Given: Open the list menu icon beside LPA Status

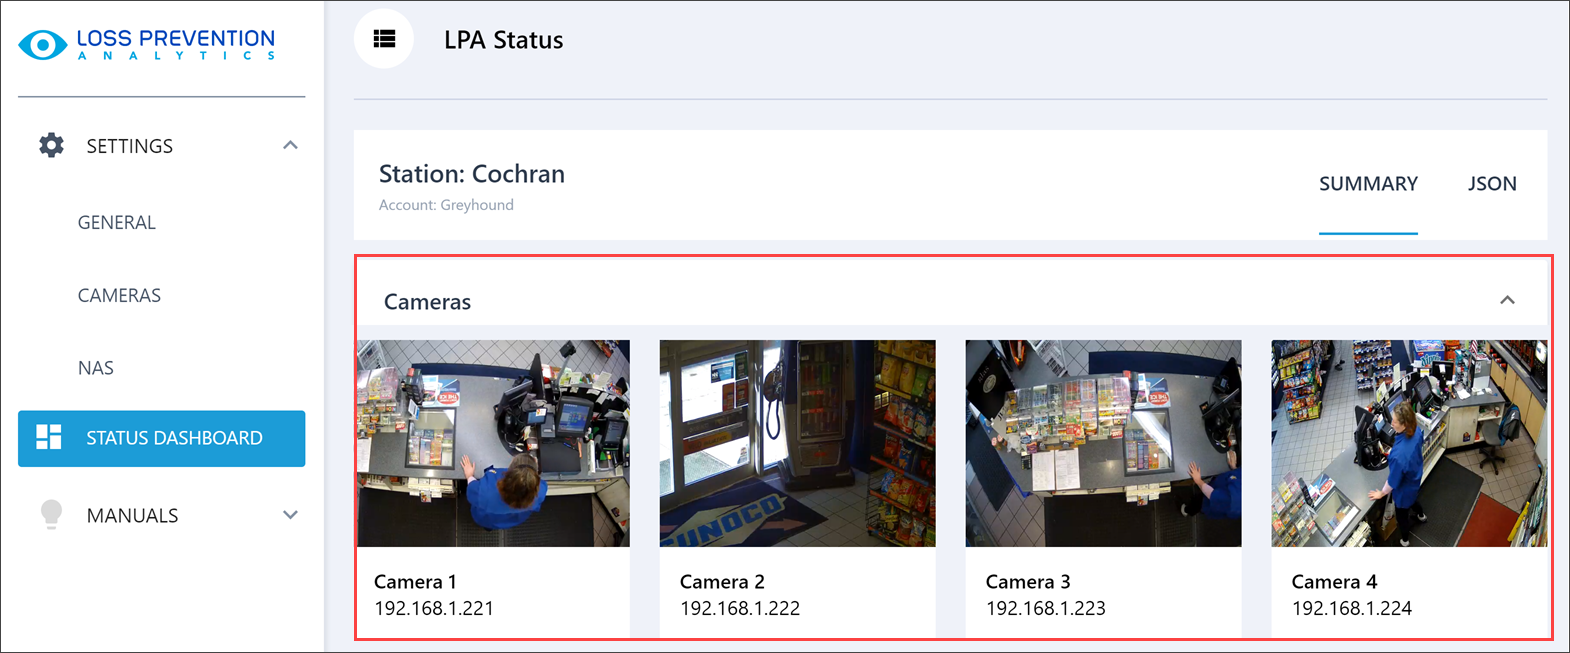Looking at the screenshot, I should pos(384,39).
